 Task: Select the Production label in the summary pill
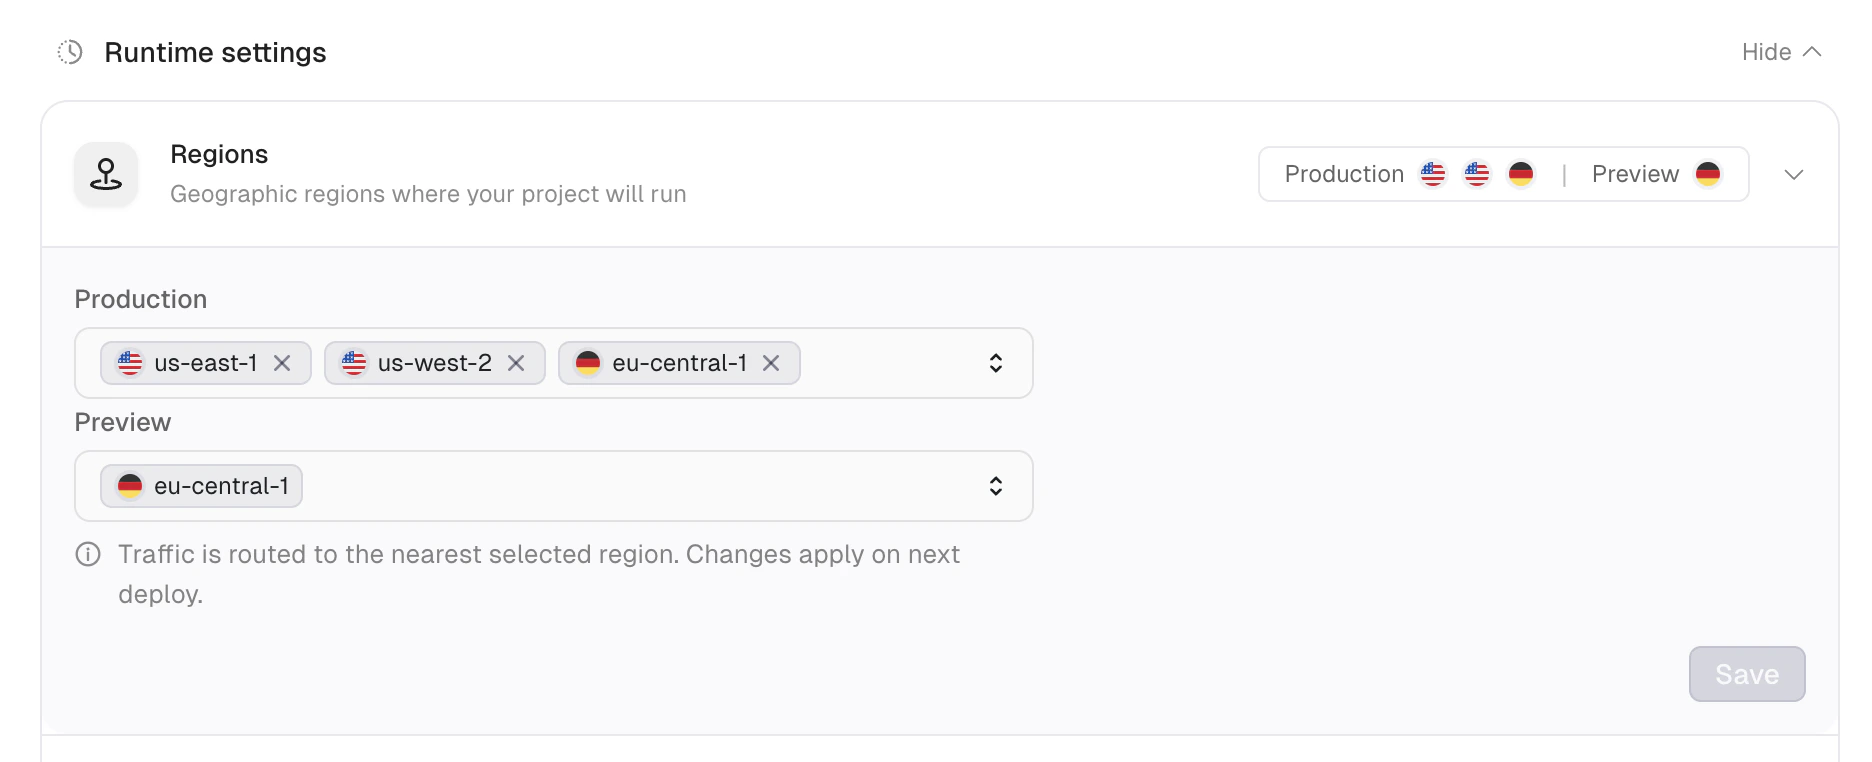coord(1344,173)
